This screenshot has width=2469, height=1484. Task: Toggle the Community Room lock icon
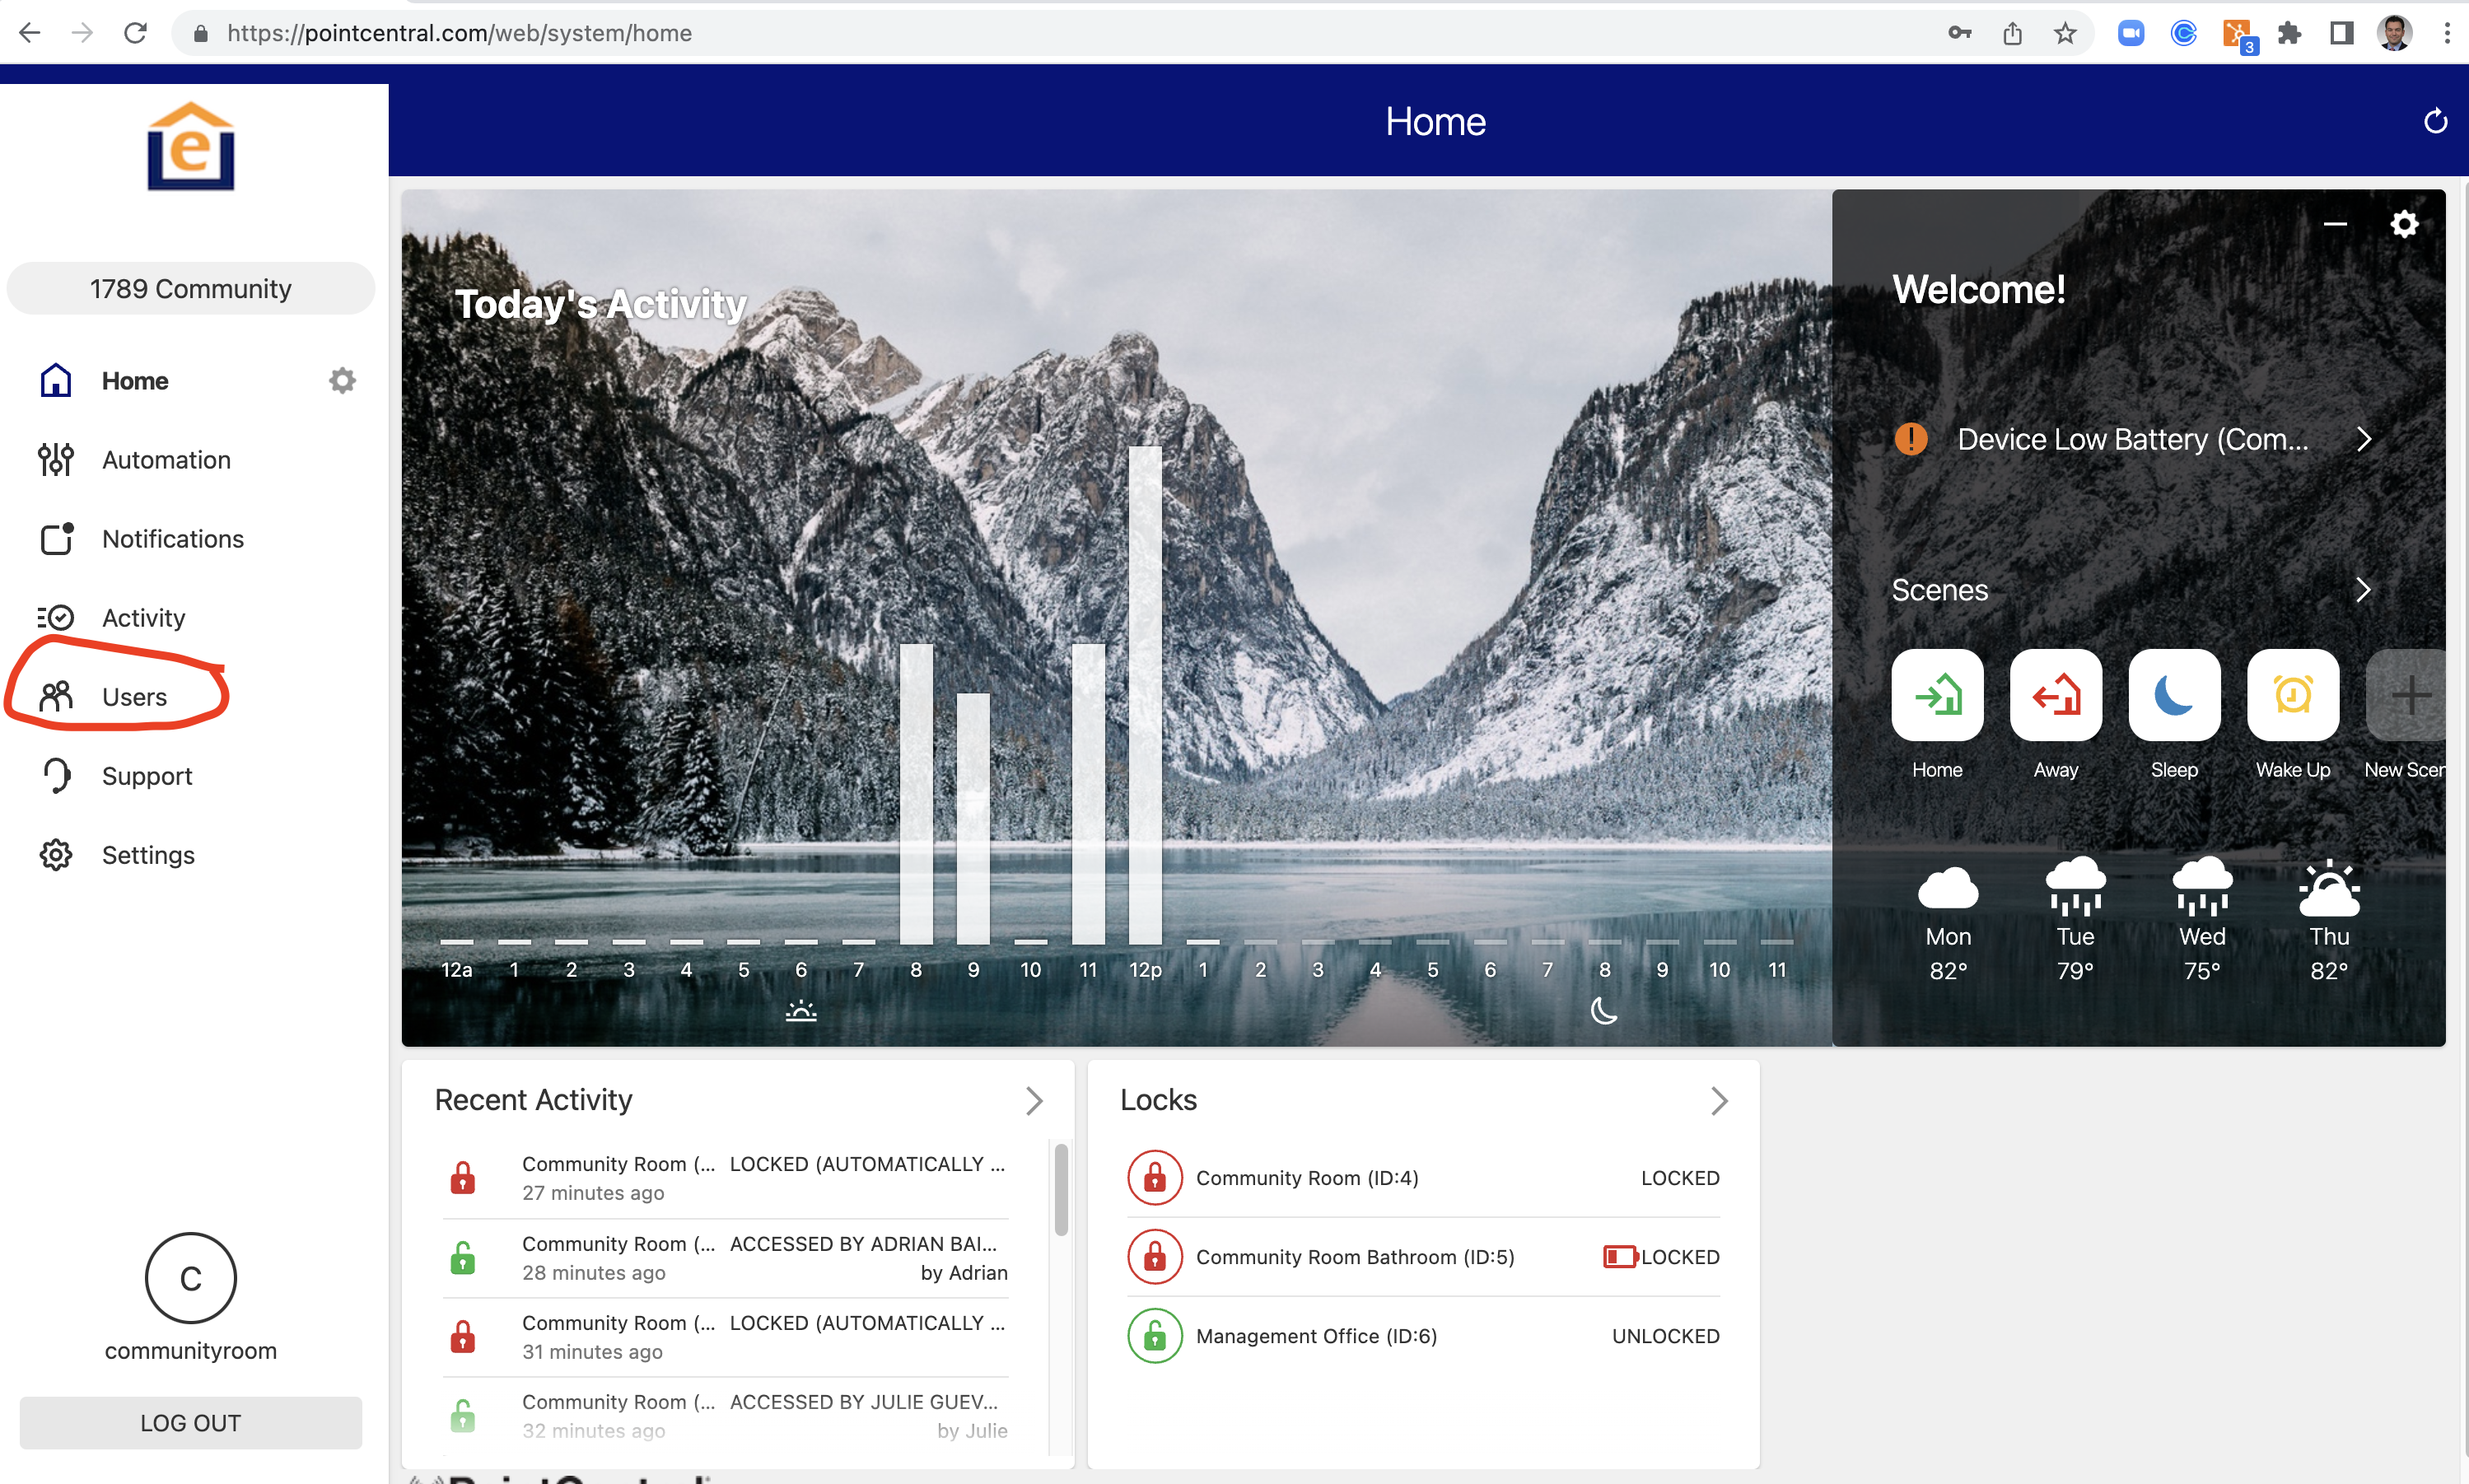[1154, 1177]
